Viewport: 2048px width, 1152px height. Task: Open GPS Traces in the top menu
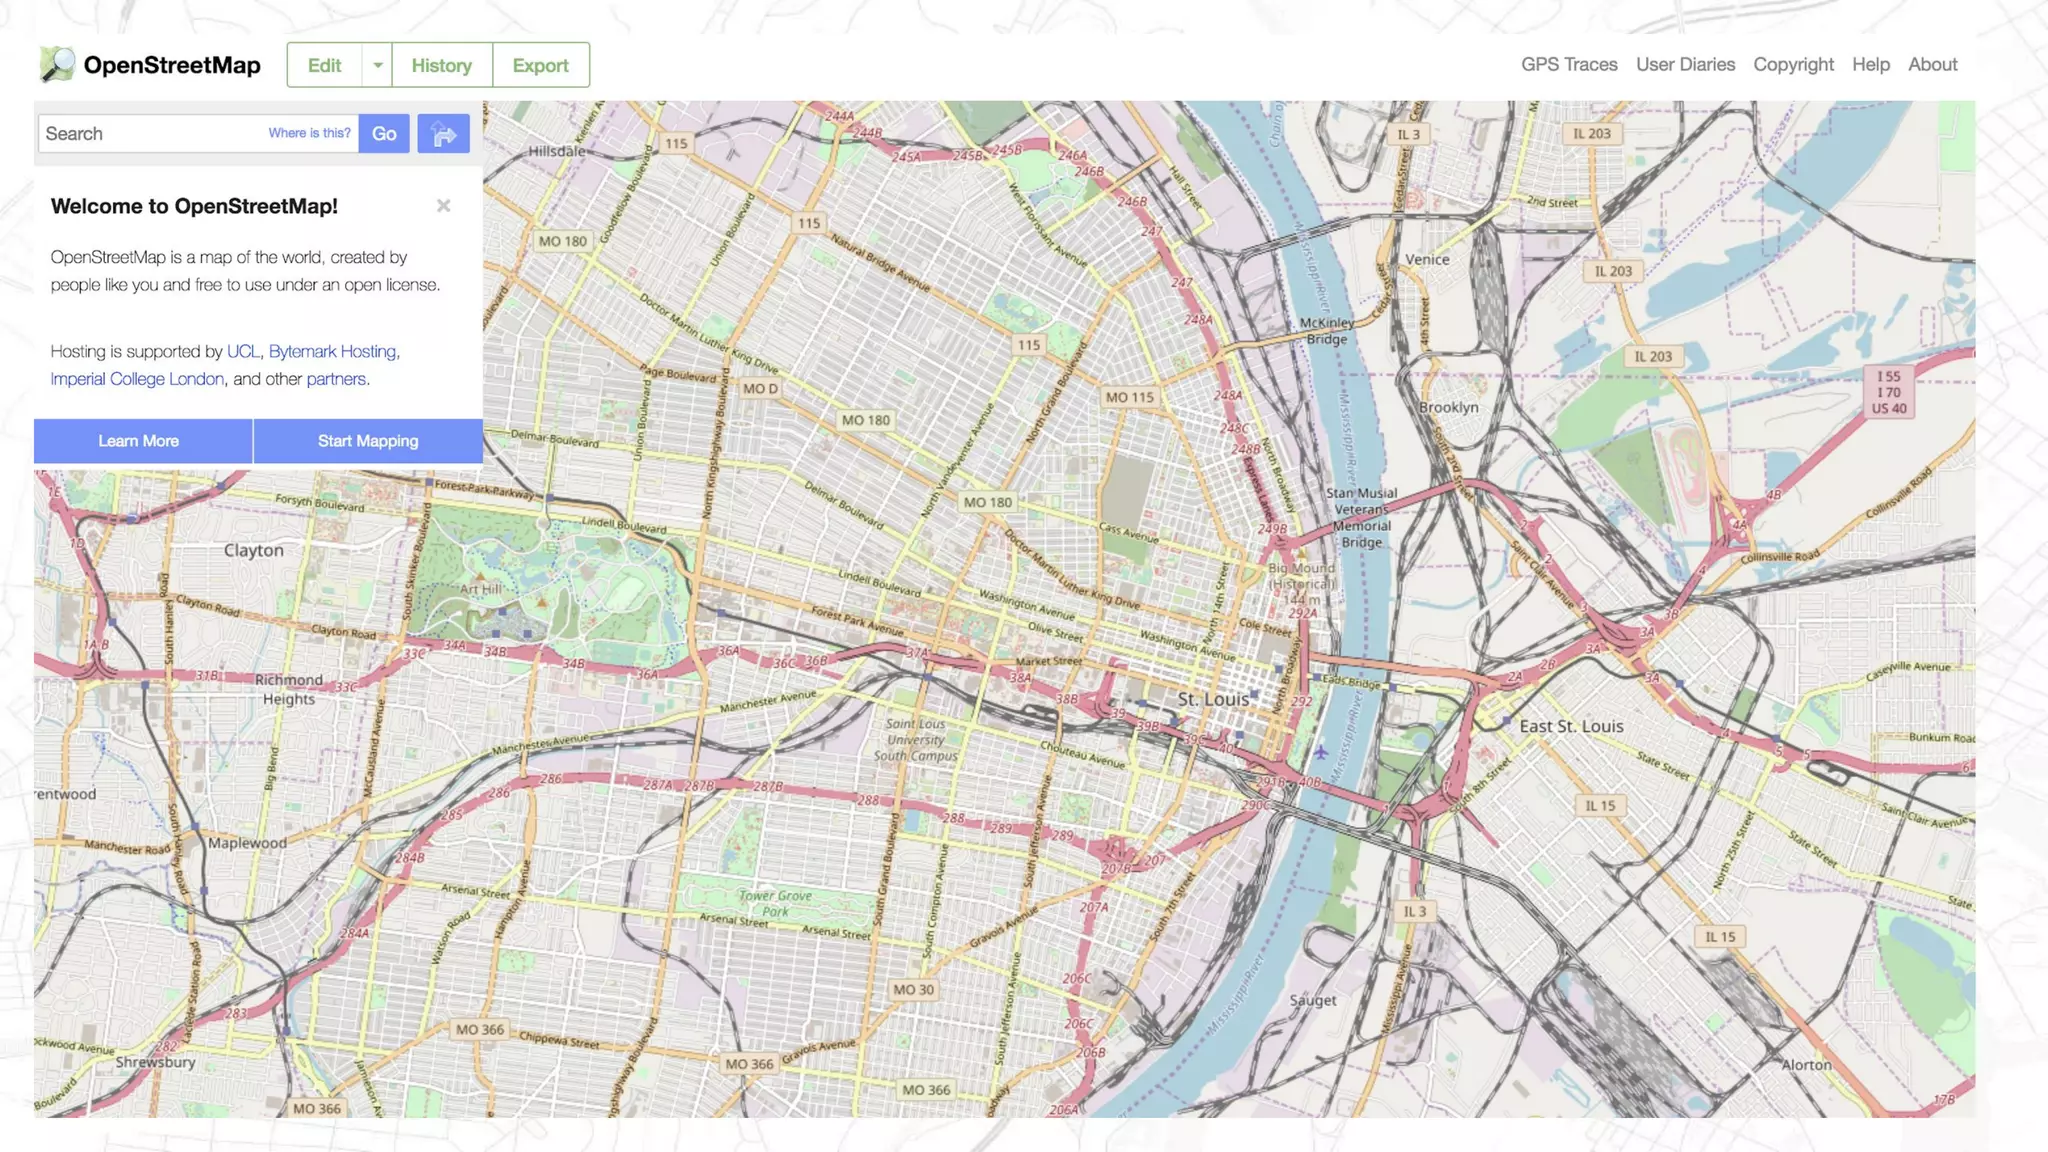(1568, 64)
